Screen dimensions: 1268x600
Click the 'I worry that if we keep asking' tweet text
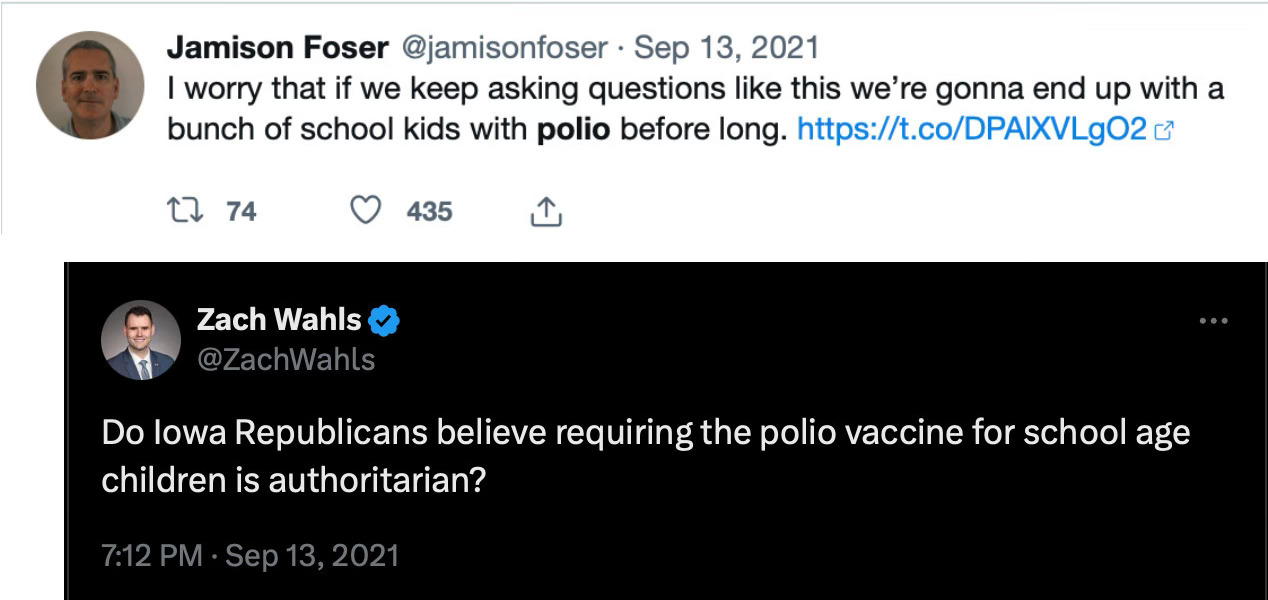(x=695, y=110)
